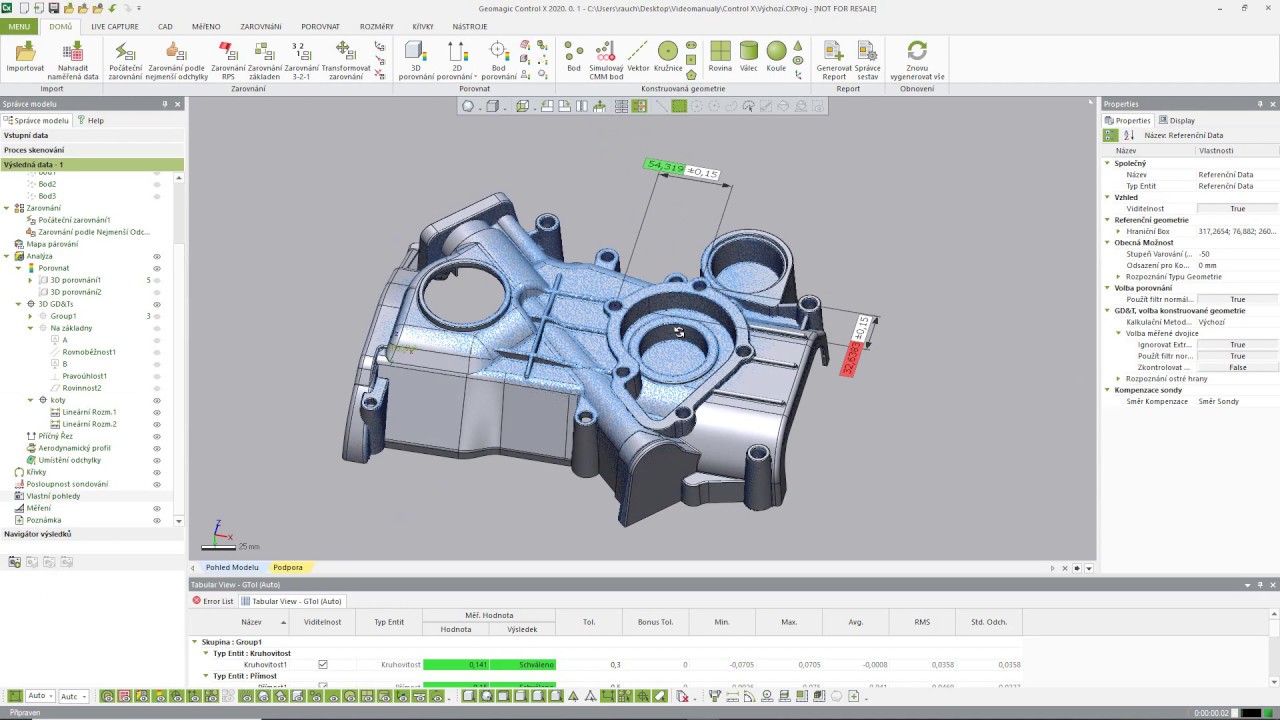The height and width of the screenshot is (720, 1280).
Task: Select the Zarovnání RPS tool
Action: pos(227,52)
